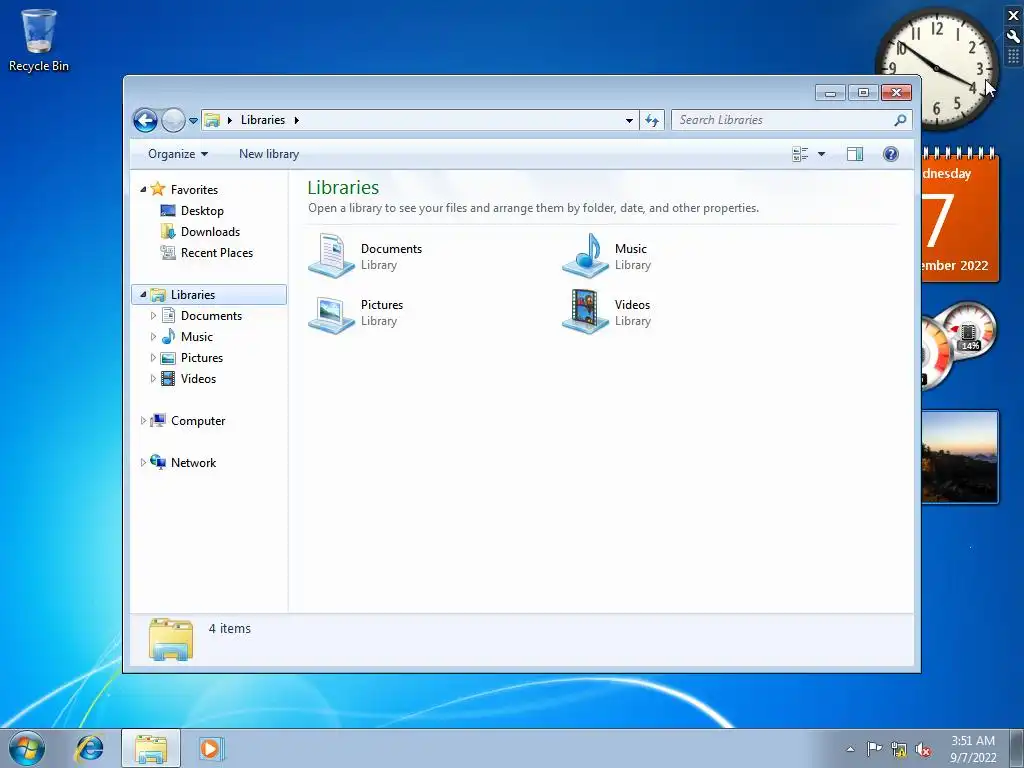Image resolution: width=1024 pixels, height=768 pixels.
Task: Select the Documents library icon
Action: [x=332, y=256]
